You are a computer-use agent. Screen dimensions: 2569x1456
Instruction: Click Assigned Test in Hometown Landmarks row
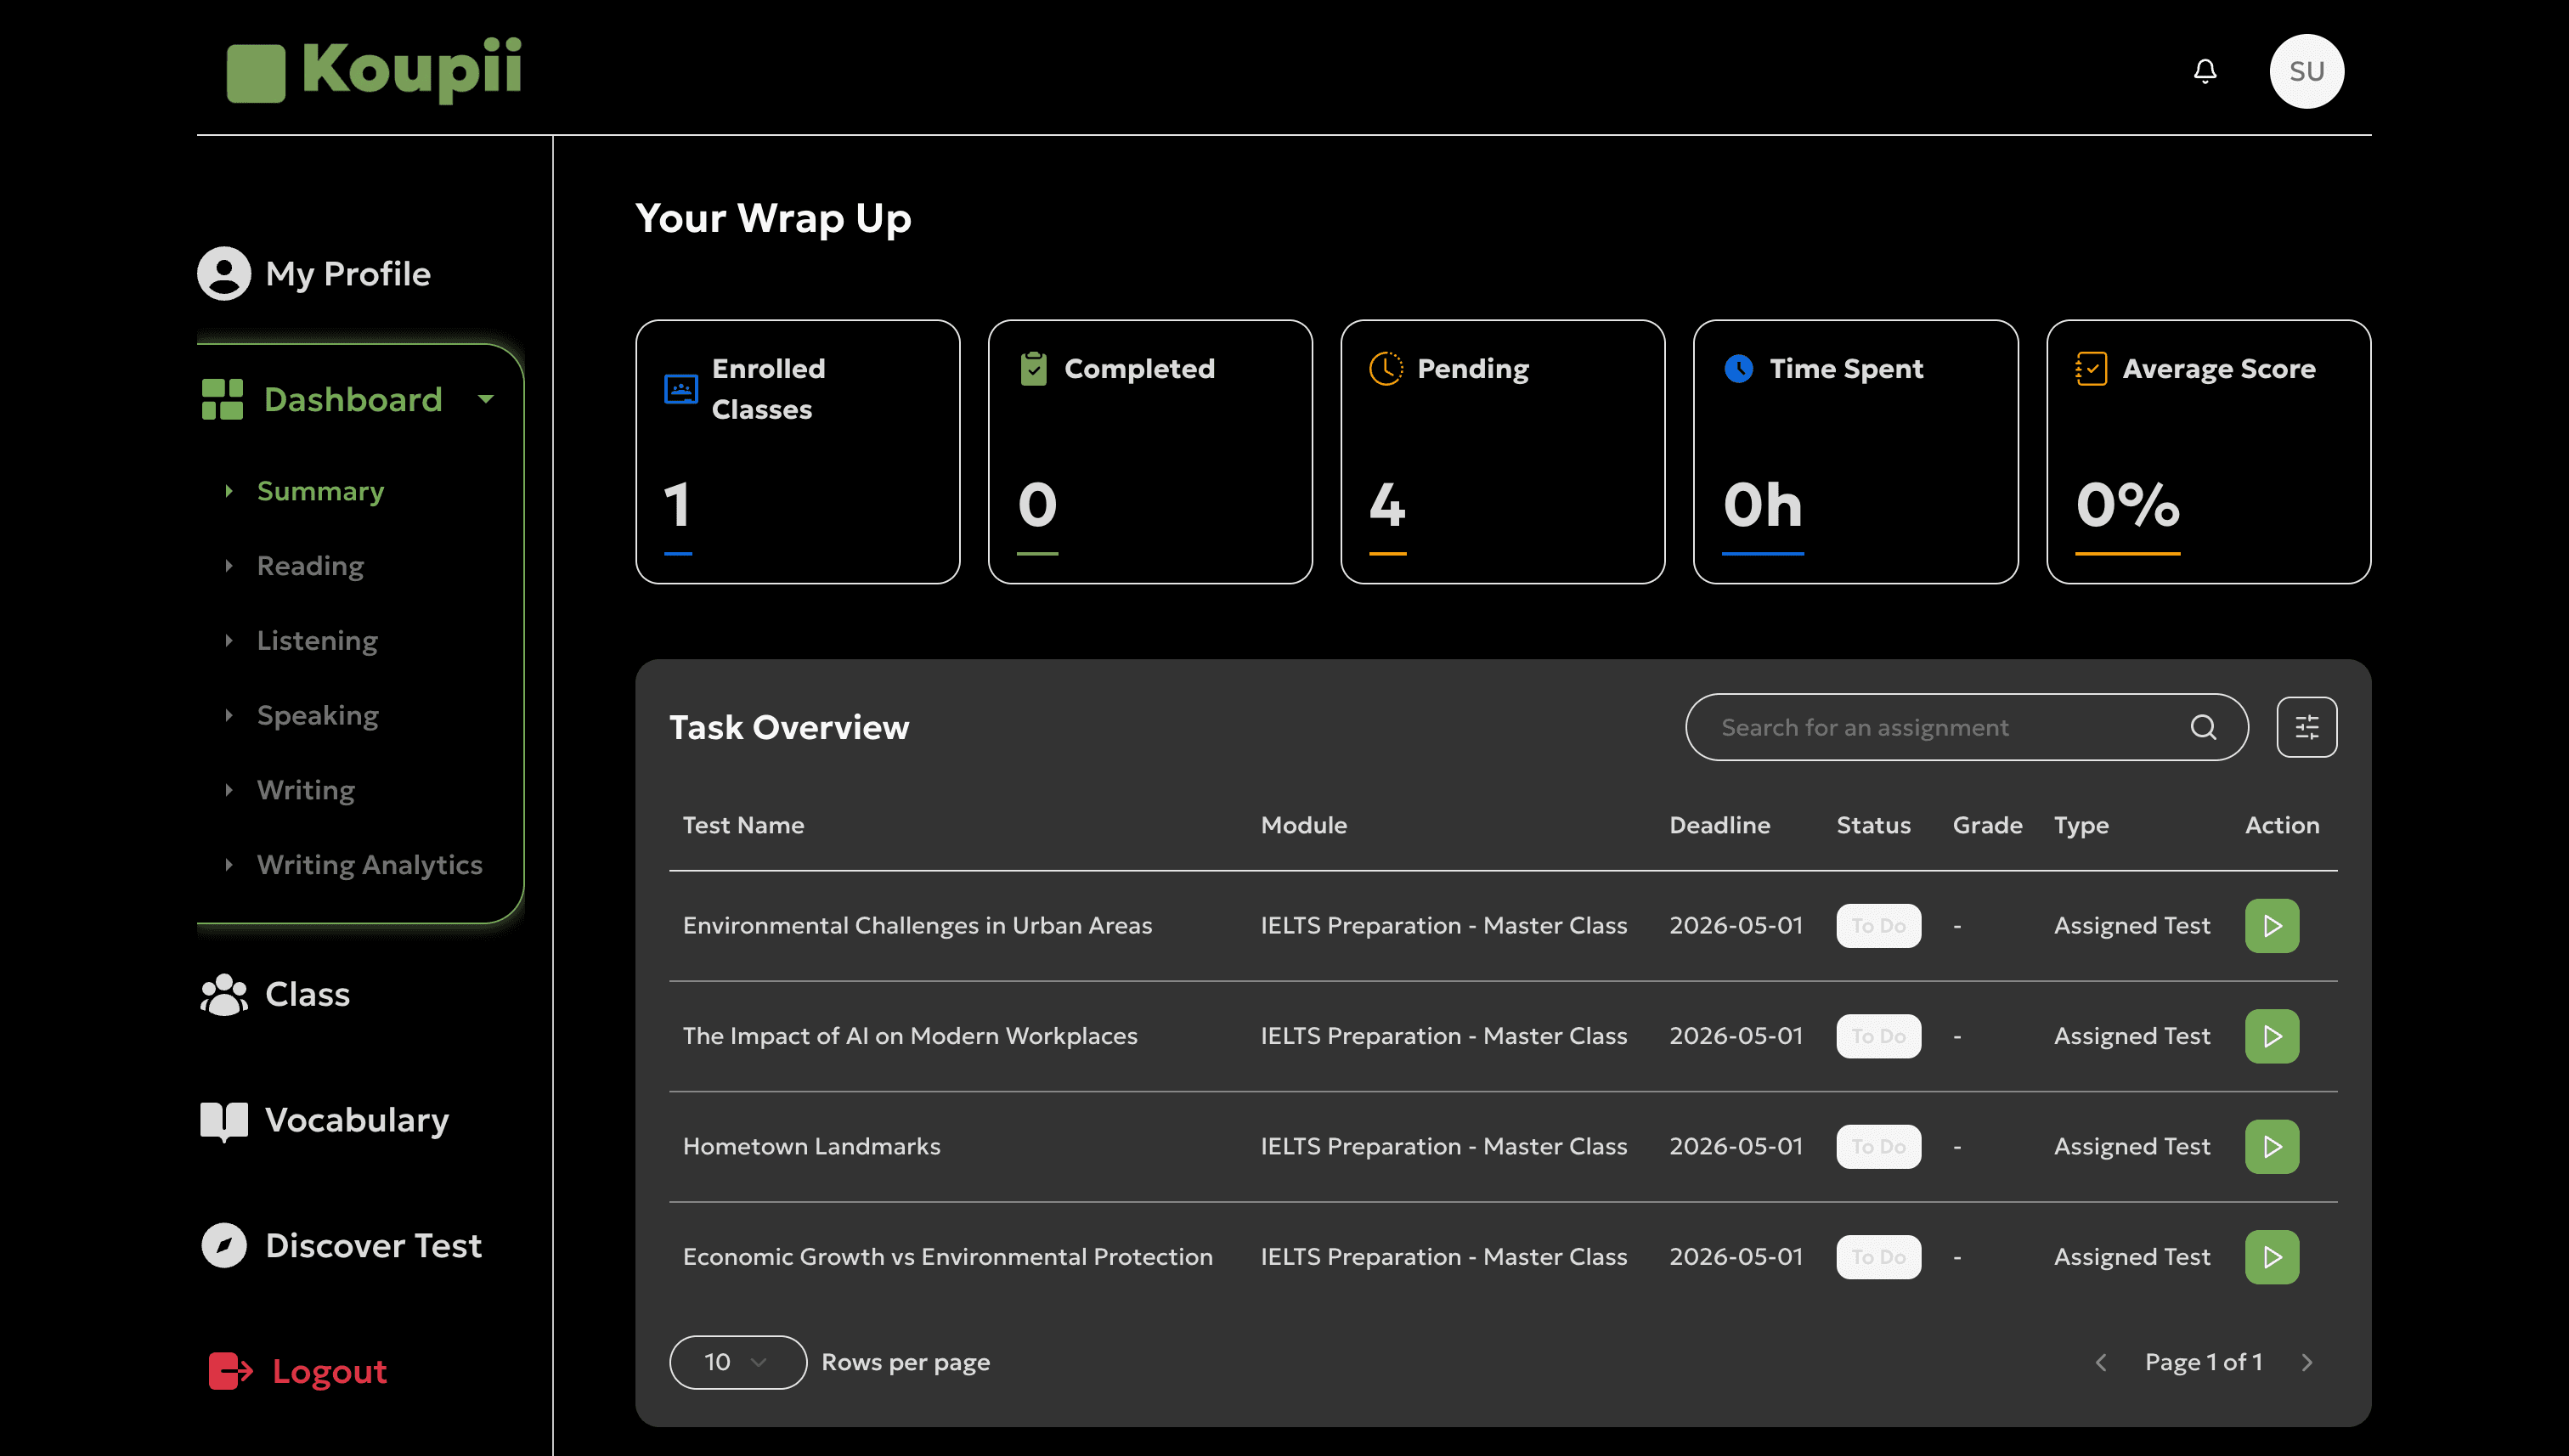coord(2131,1146)
